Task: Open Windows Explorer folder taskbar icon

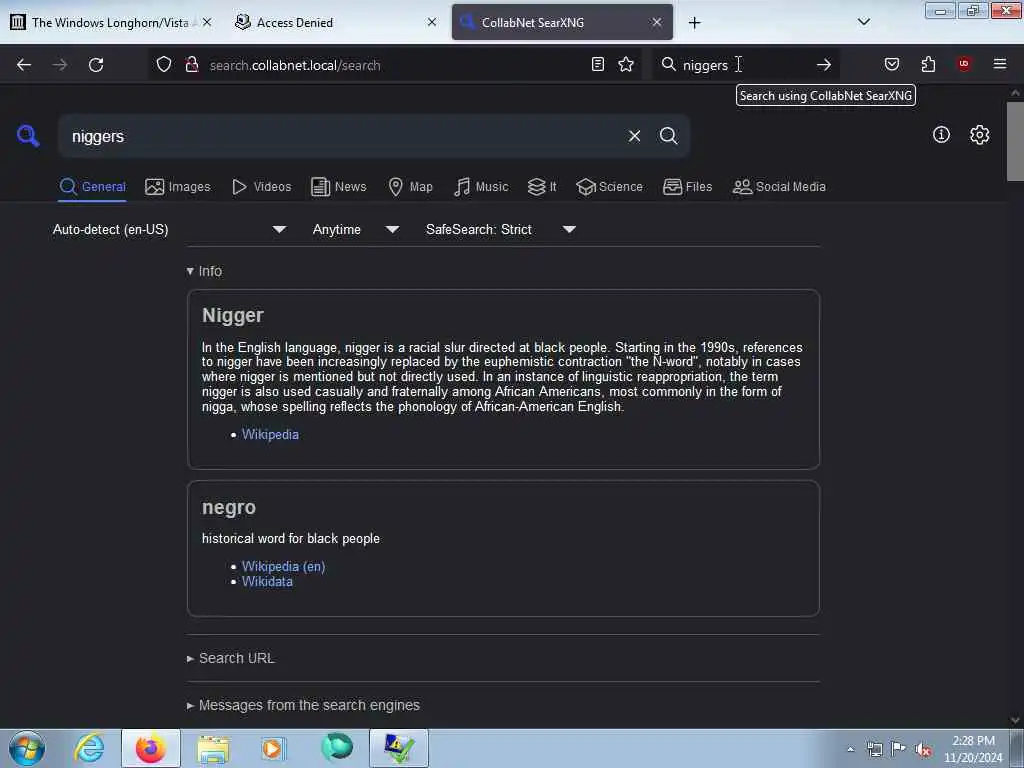Action: (214, 748)
